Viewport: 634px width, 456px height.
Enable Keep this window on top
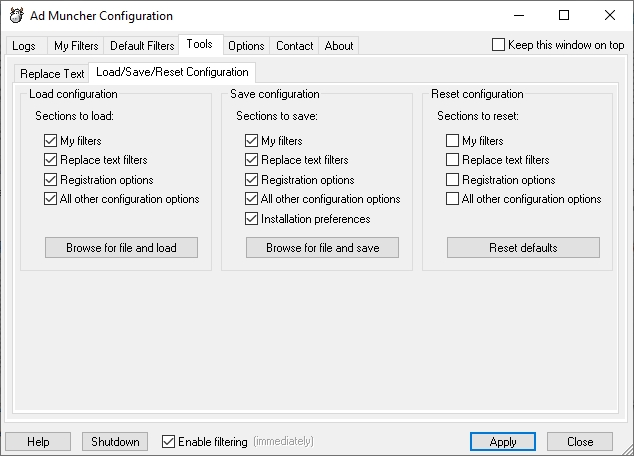pyautogui.click(x=499, y=45)
